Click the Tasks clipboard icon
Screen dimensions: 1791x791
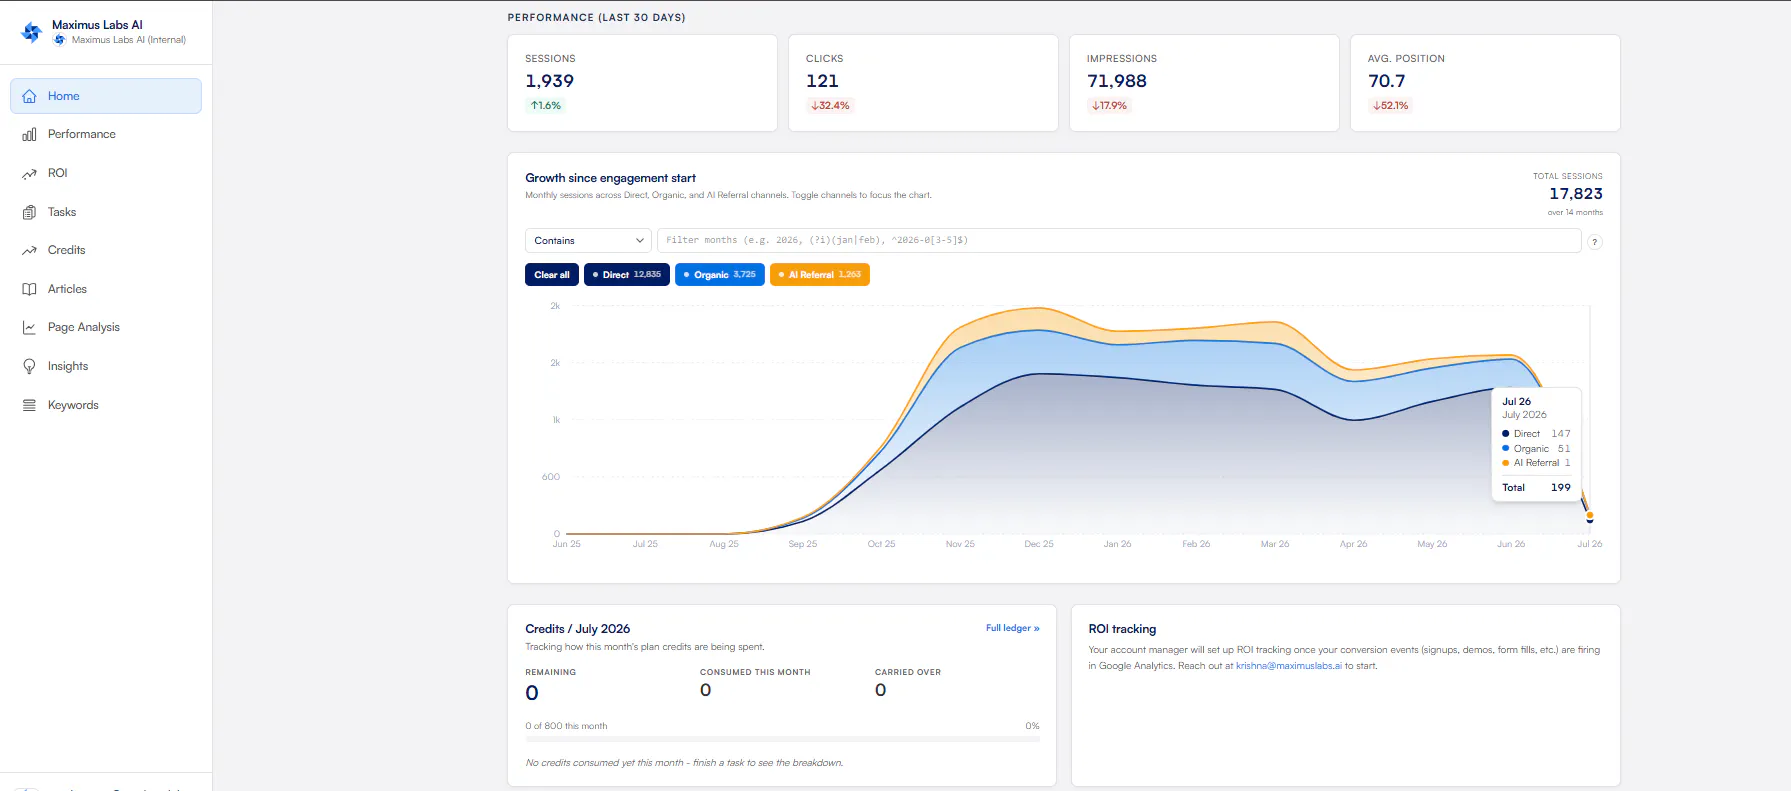[x=29, y=212]
